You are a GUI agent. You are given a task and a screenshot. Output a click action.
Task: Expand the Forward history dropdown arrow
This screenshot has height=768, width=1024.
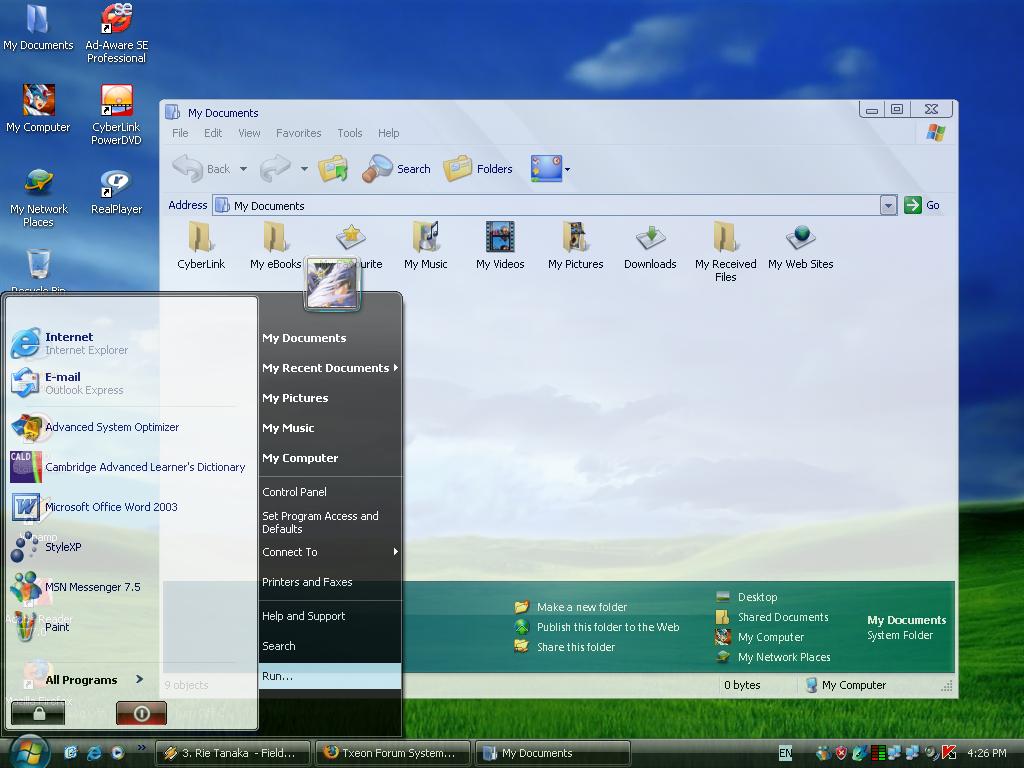304,168
